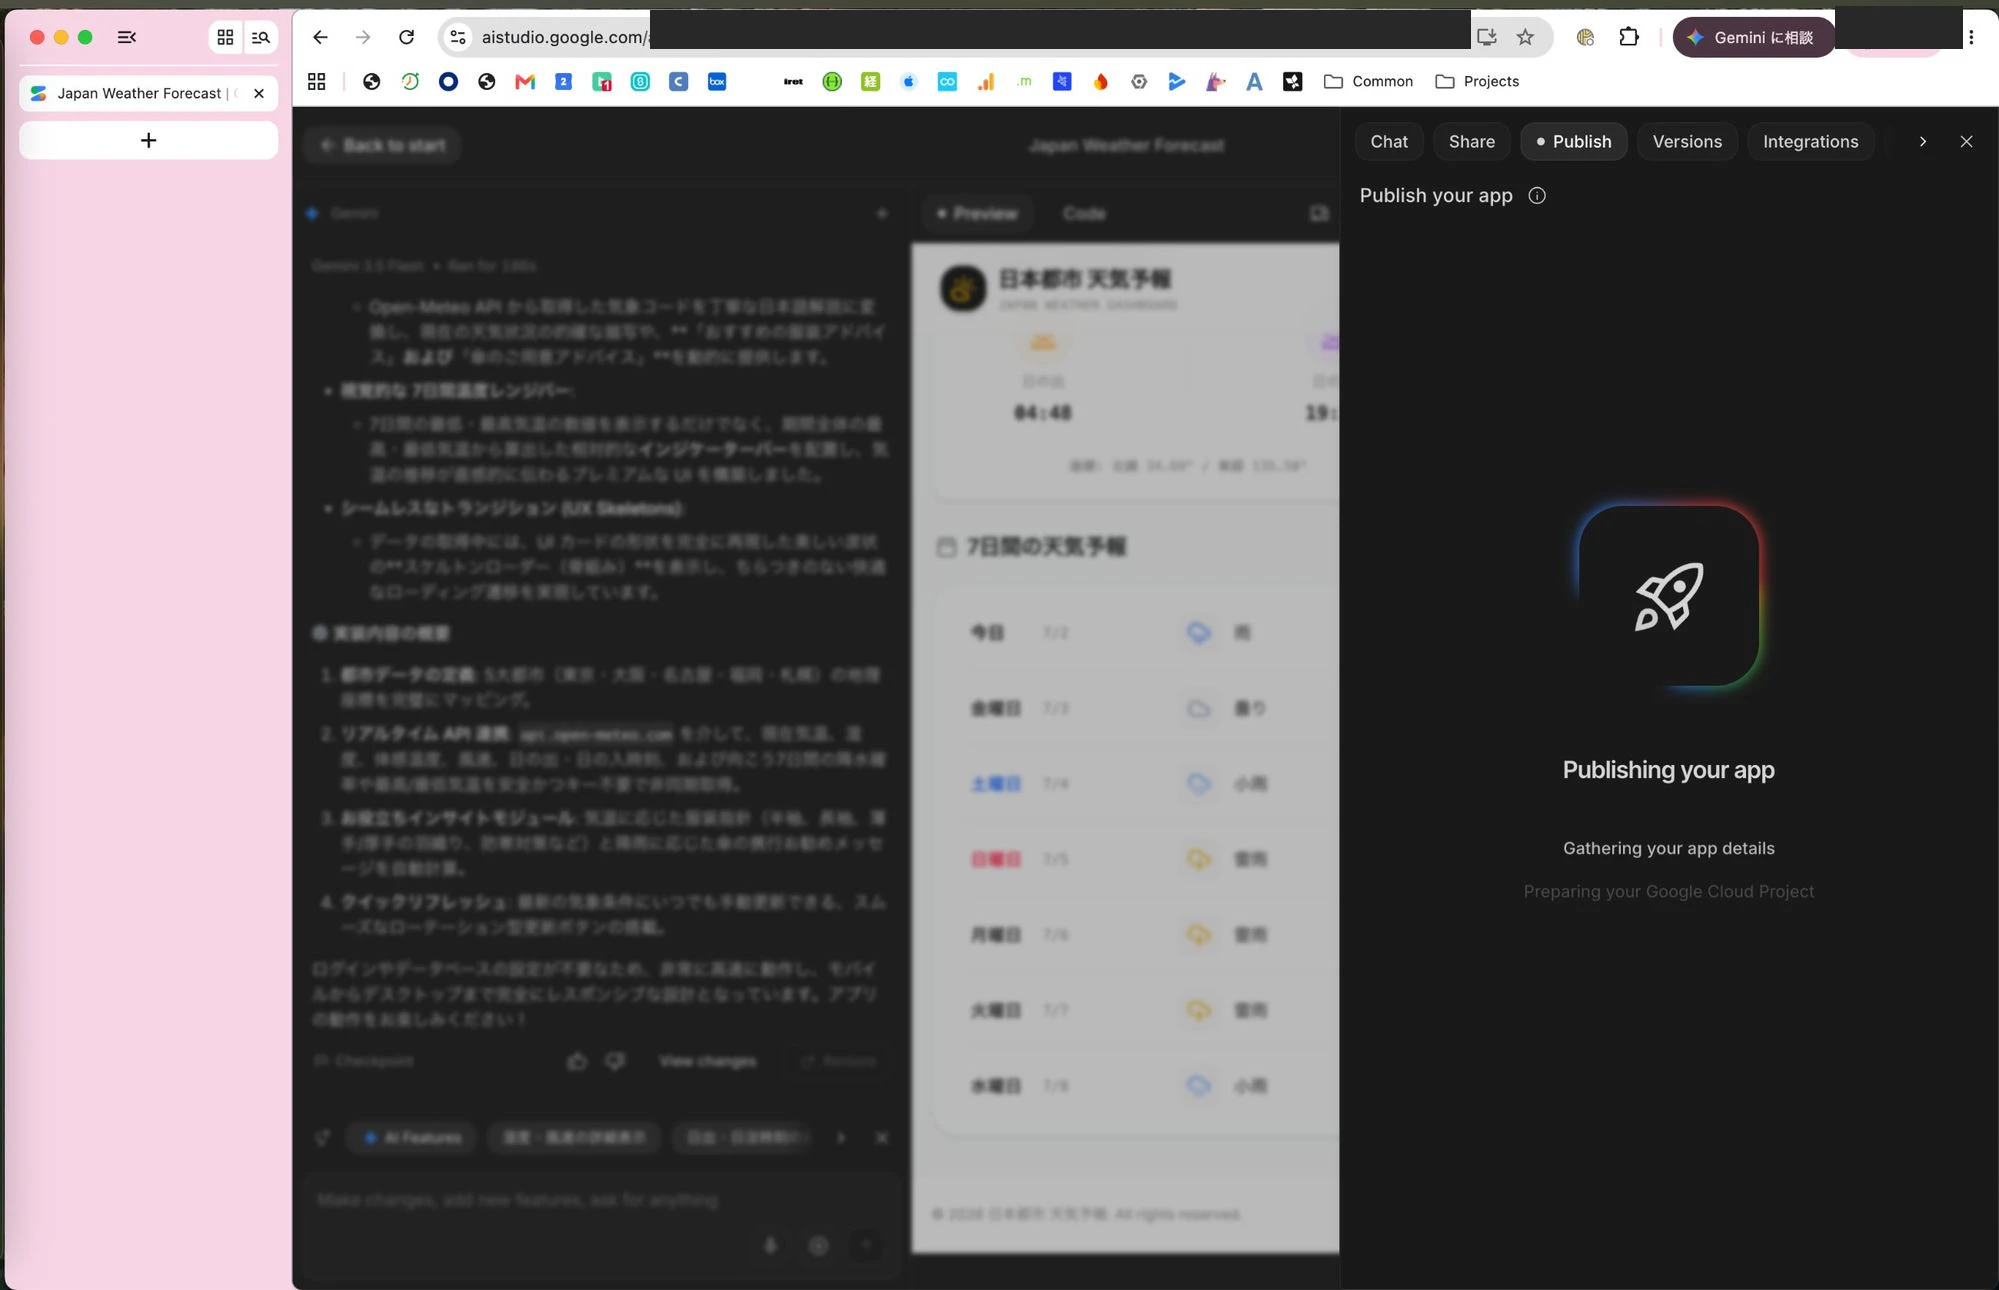This screenshot has width=1999, height=1290.
Task: Open the blue paper-plane arrow bookmark
Action: (1177, 81)
